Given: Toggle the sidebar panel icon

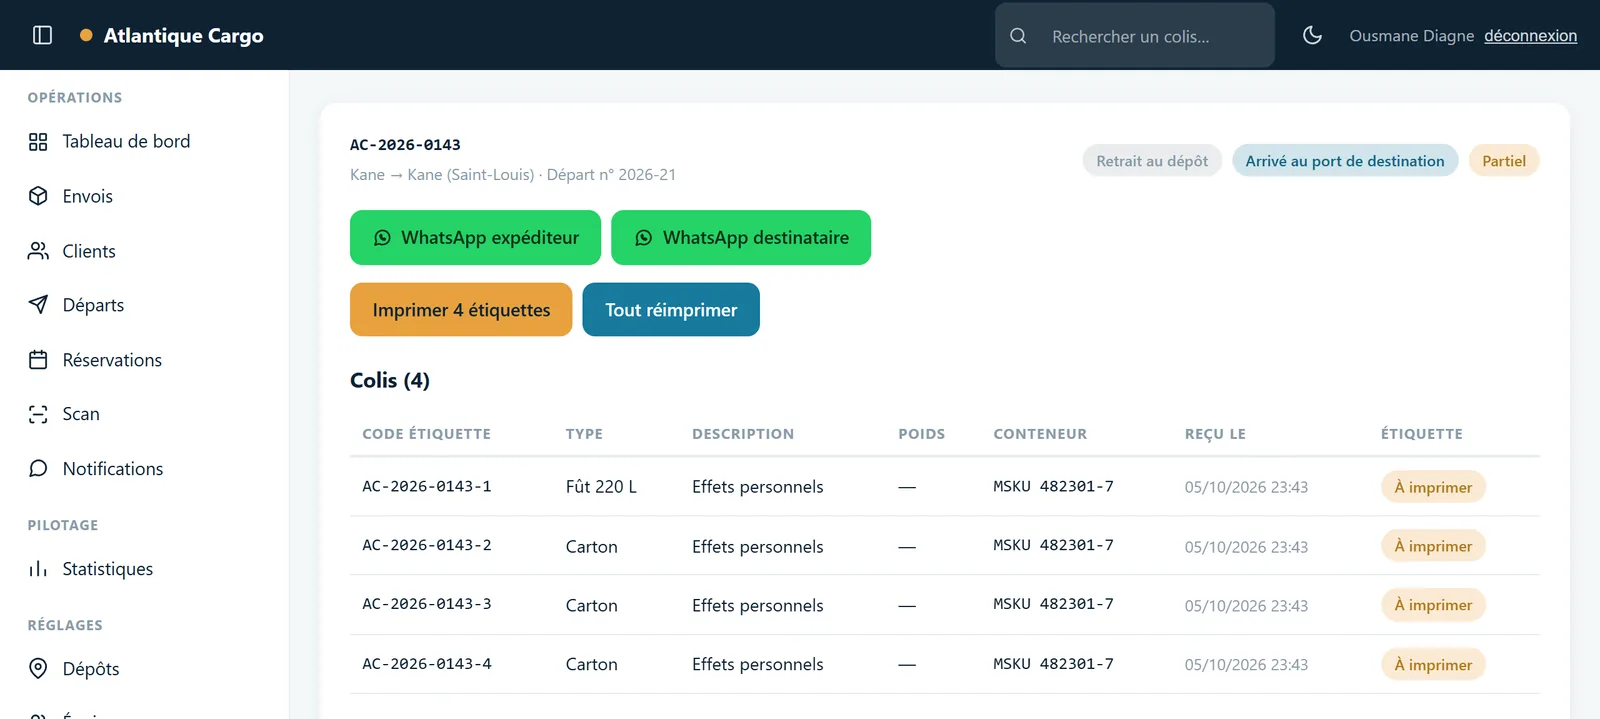Looking at the screenshot, I should (42, 35).
